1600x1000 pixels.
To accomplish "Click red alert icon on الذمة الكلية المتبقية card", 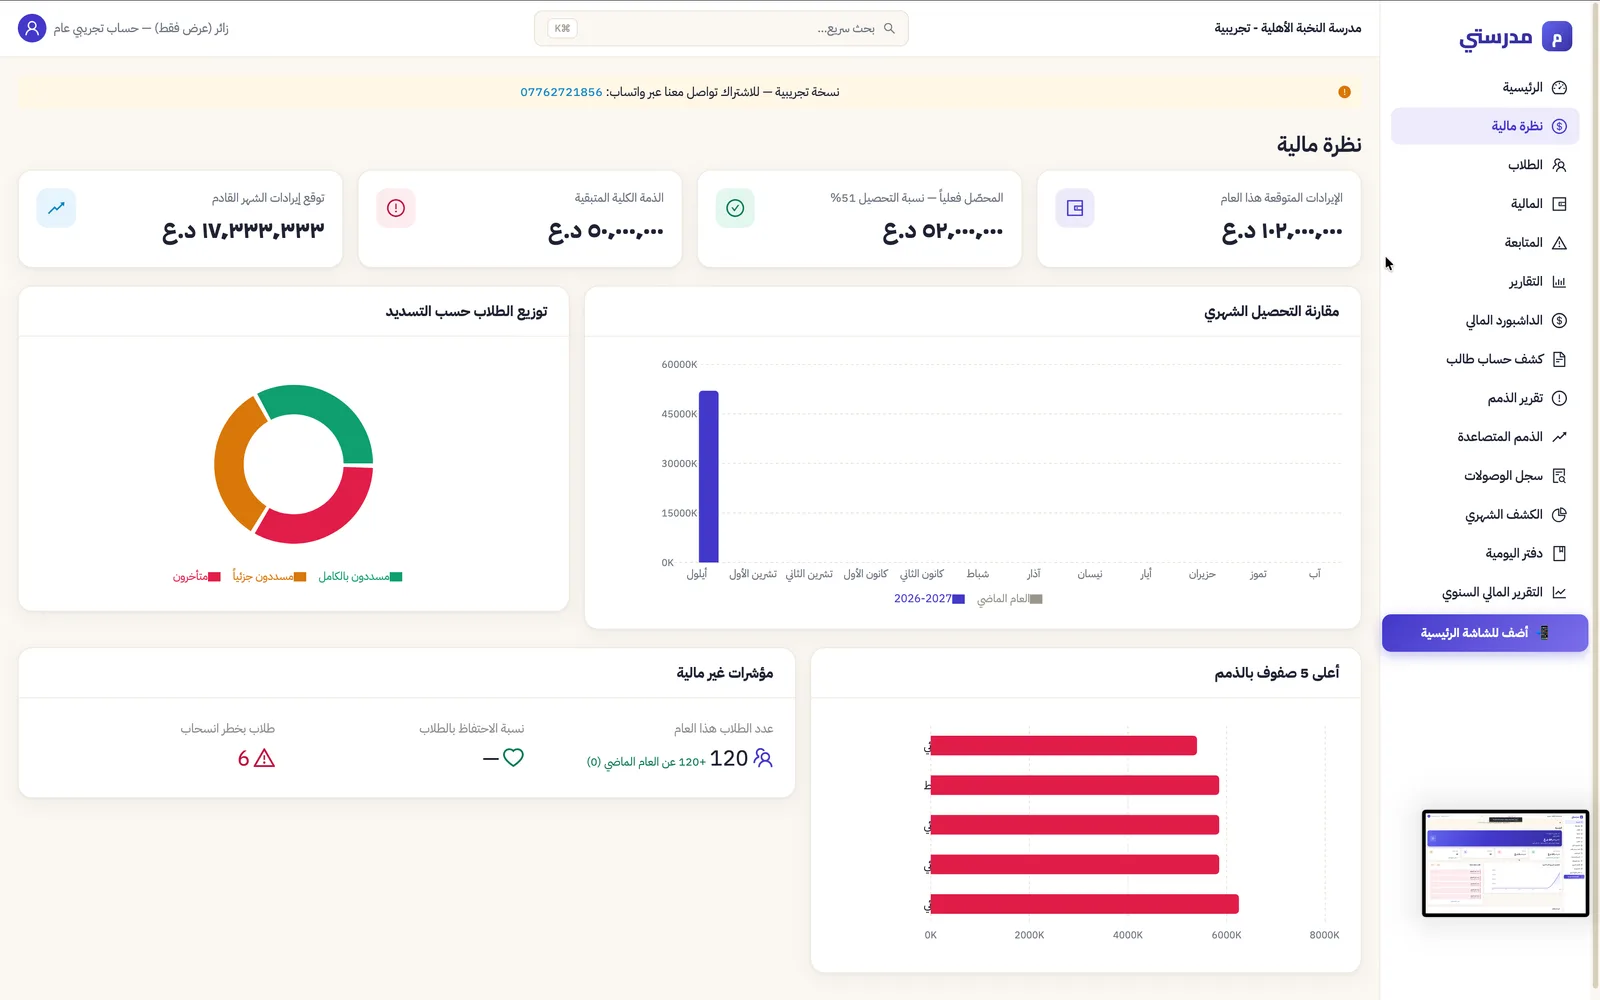I will click(396, 208).
